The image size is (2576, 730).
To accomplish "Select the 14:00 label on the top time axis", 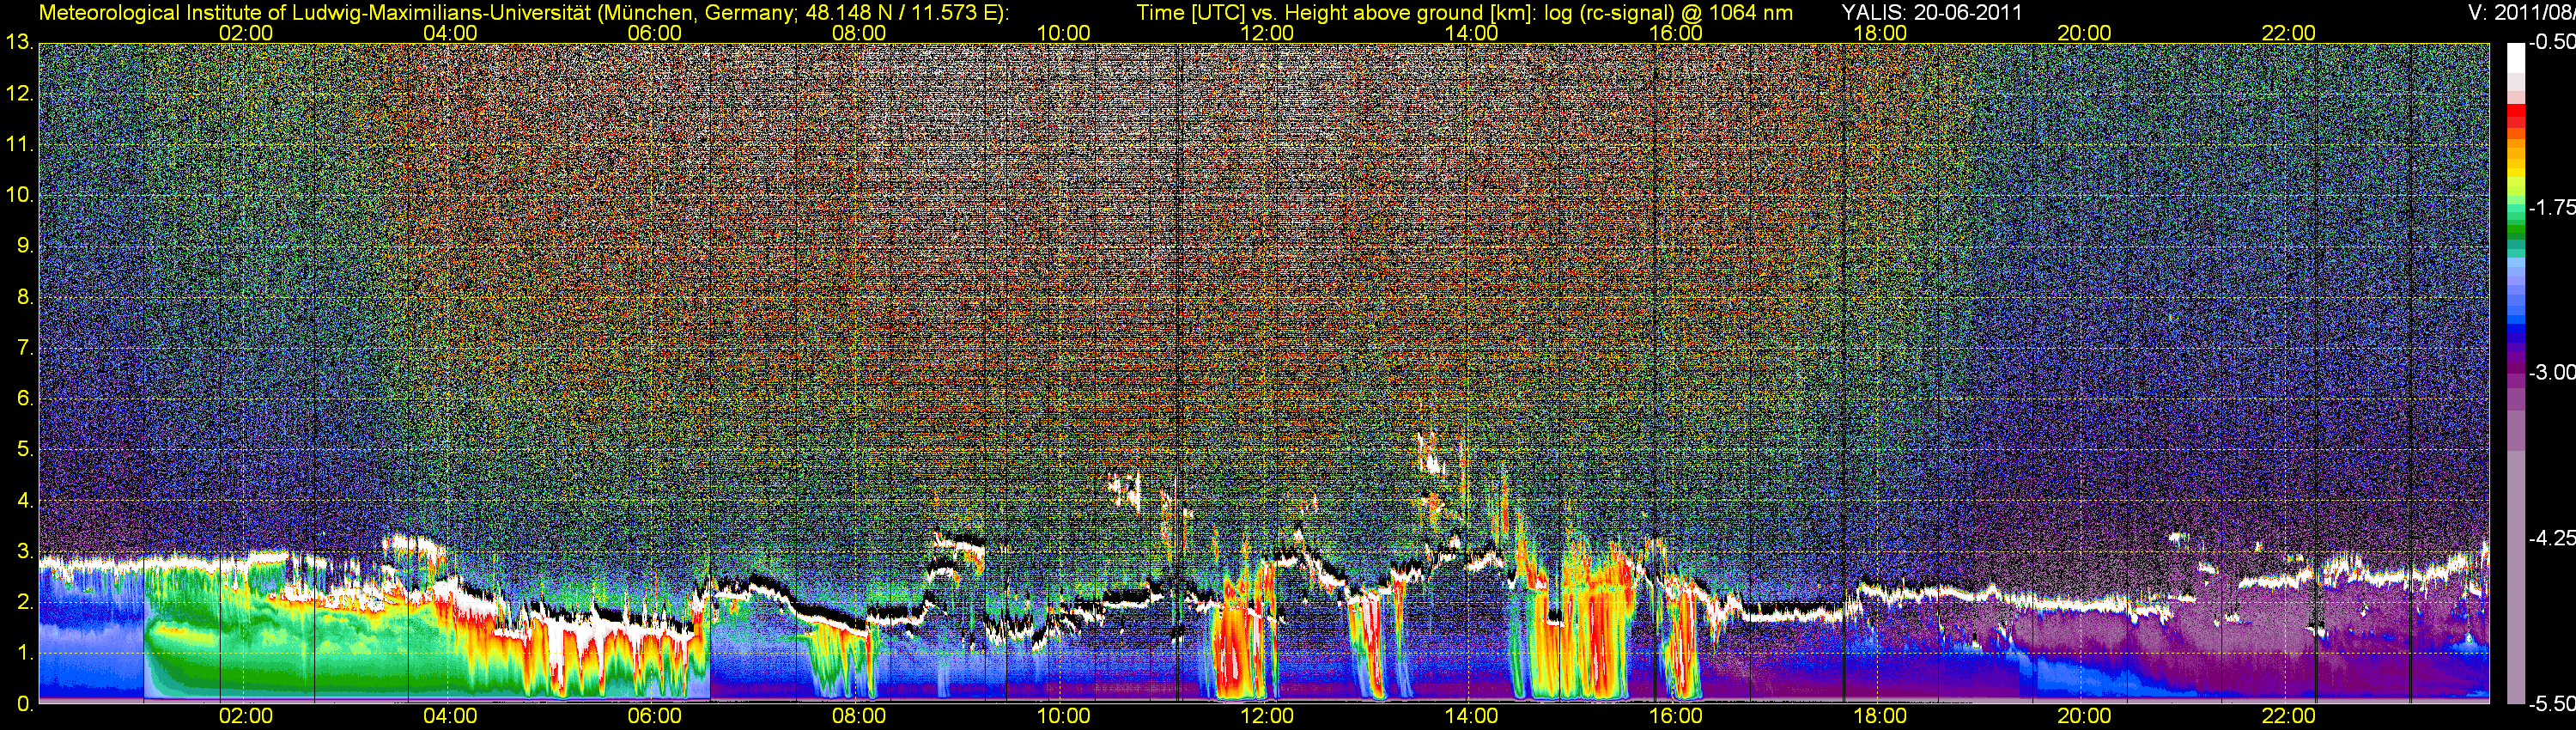I will coord(1471,33).
